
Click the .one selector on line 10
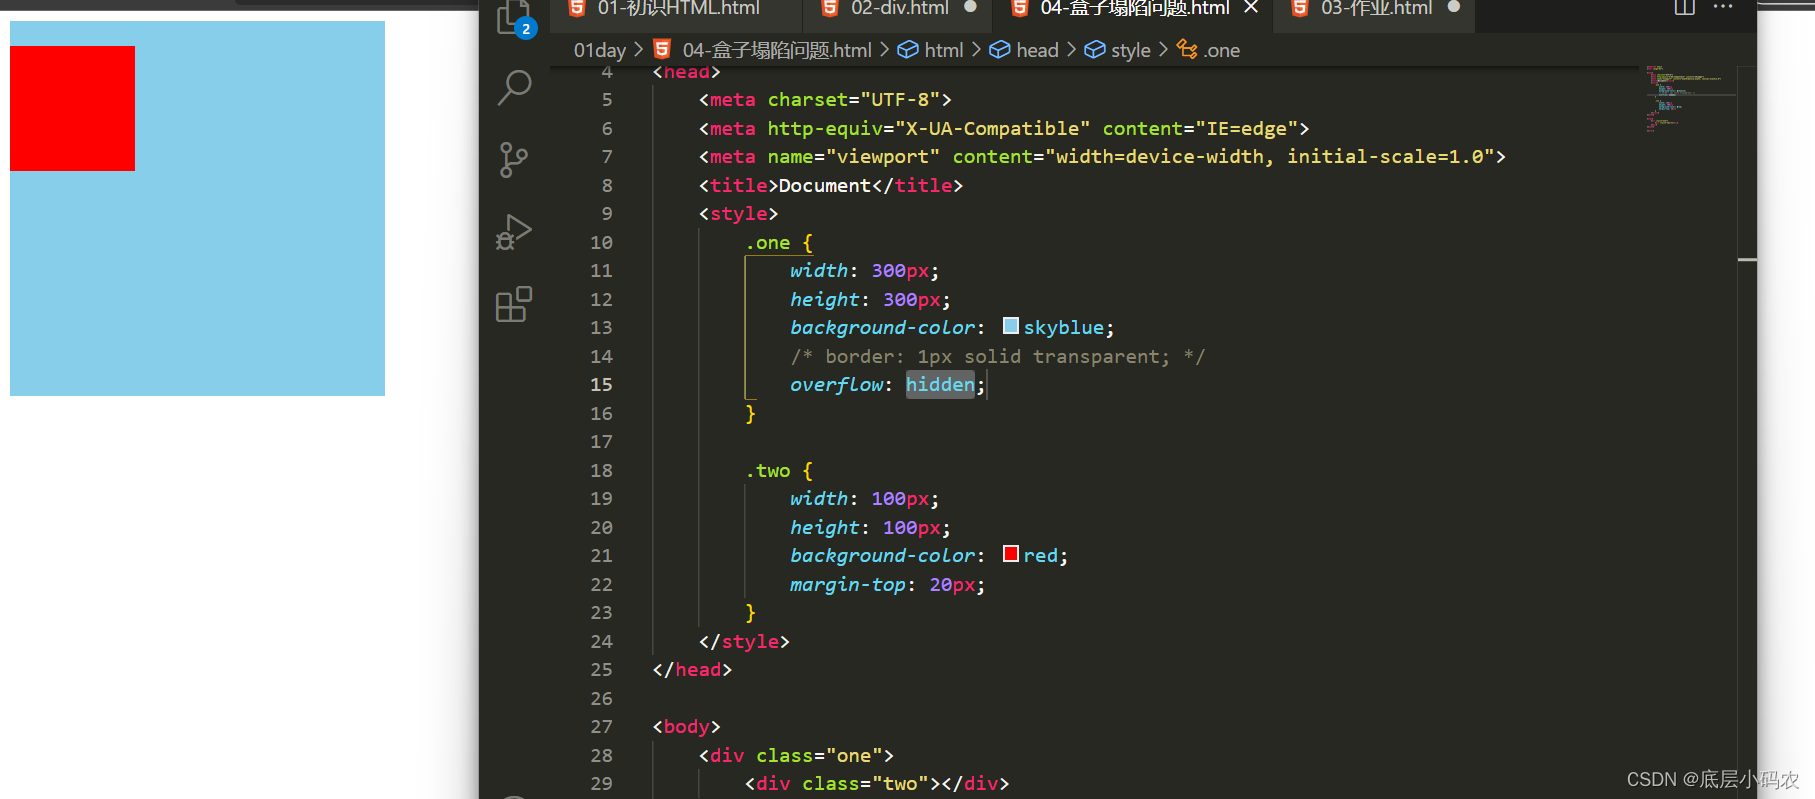[x=767, y=243]
